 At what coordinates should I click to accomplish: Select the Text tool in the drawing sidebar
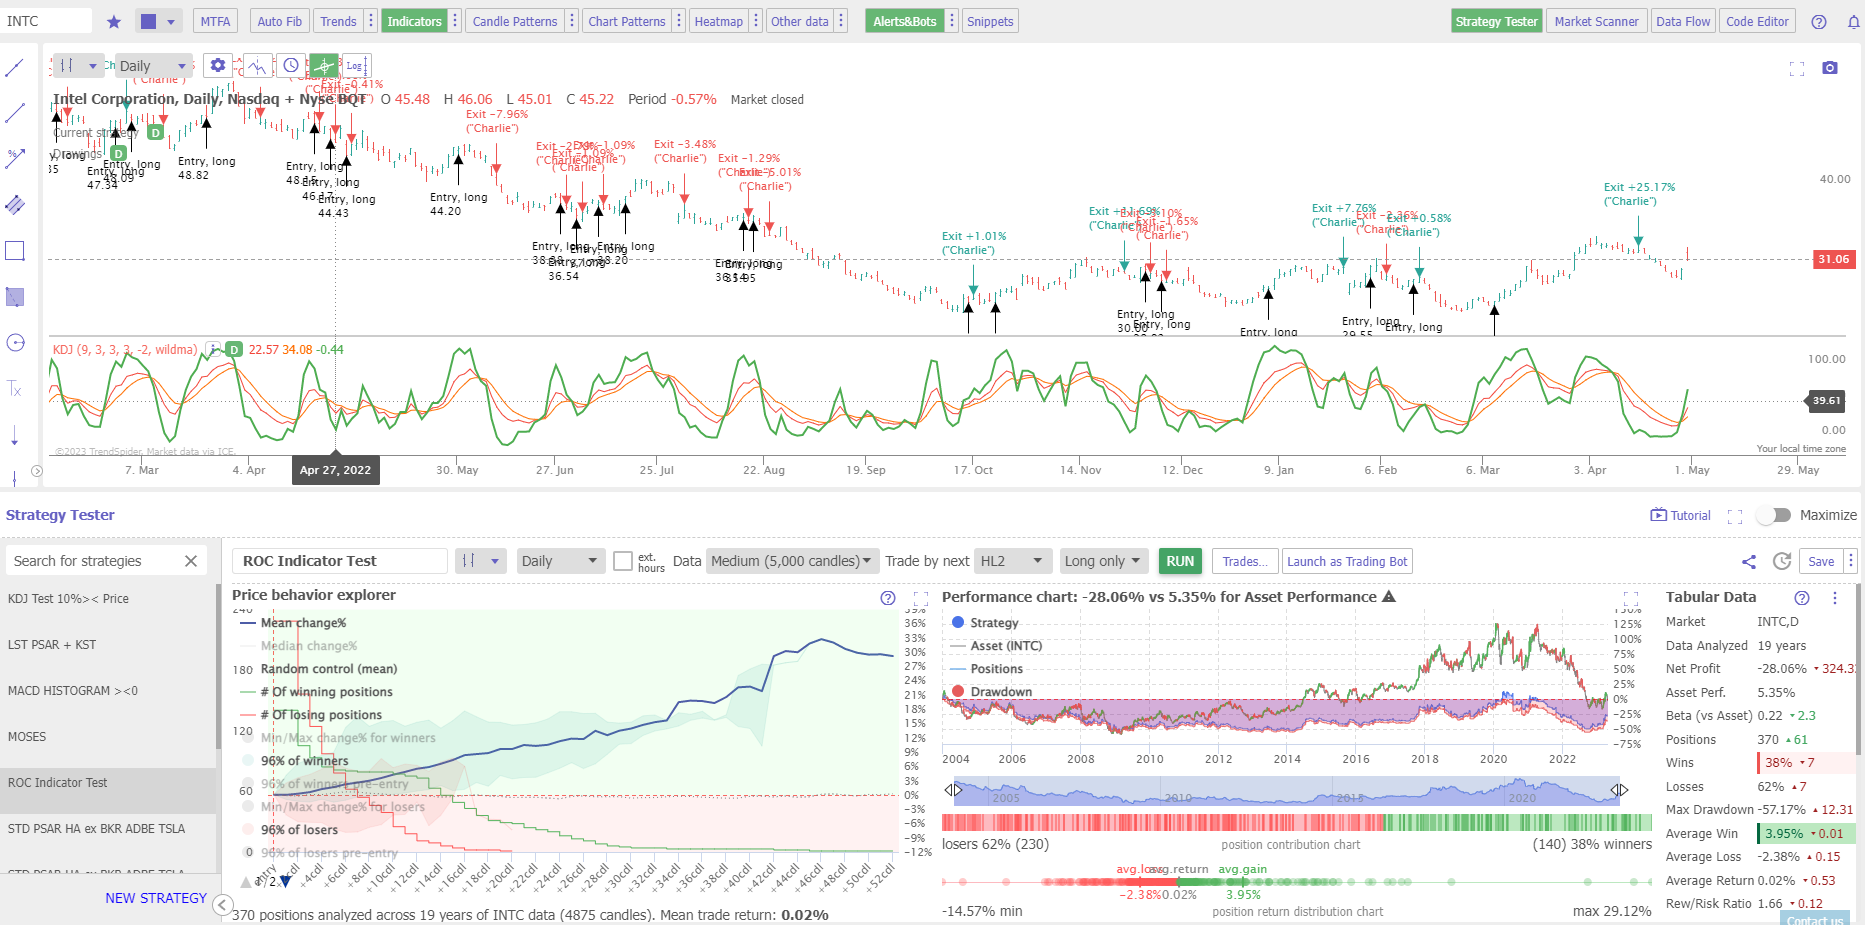point(15,390)
